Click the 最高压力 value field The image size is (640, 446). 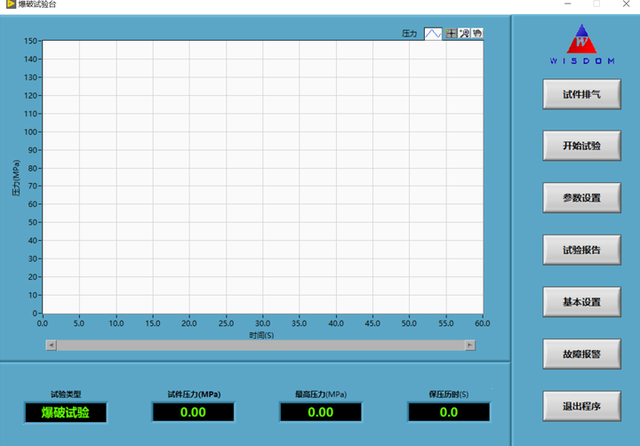click(x=321, y=412)
